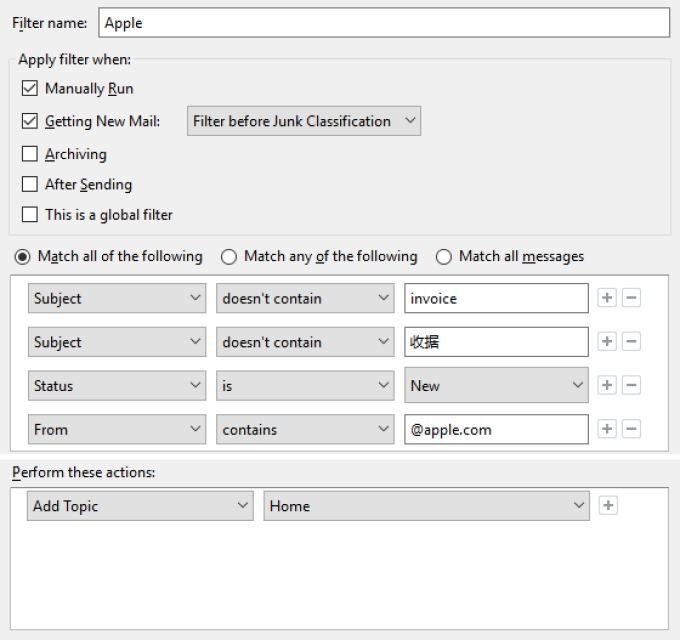Remove the Status is New rule
The width and height of the screenshot is (680, 640).
point(631,385)
